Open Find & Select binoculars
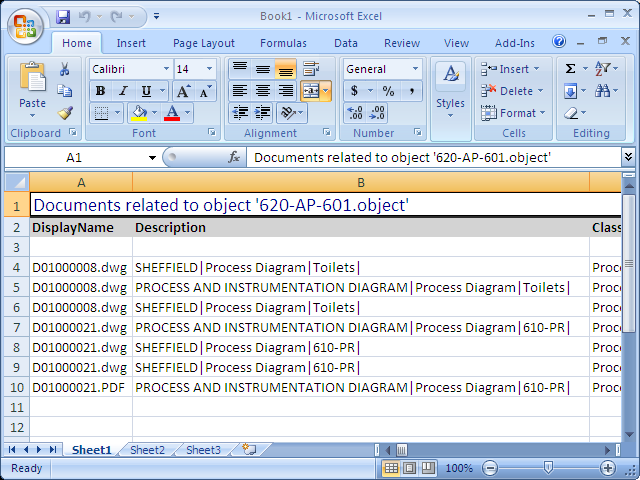The height and width of the screenshot is (480, 640). [602, 91]
